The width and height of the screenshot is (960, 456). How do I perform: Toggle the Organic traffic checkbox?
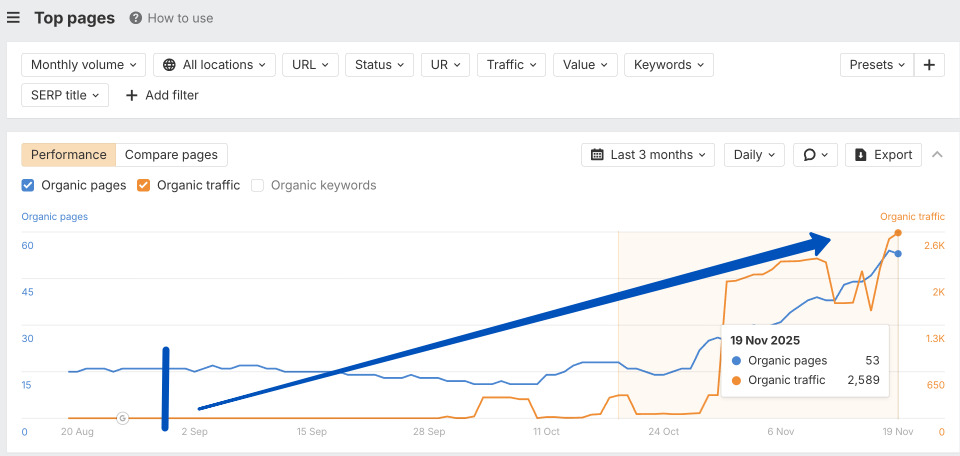pyautogui.click(x=143, y=185)
